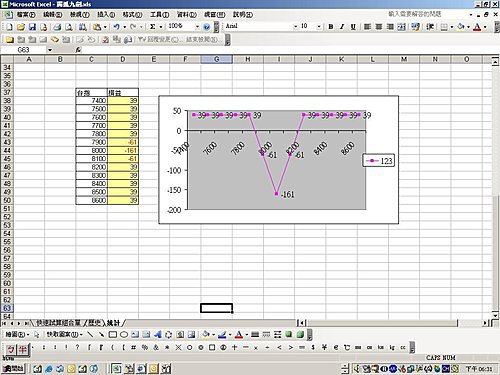Expand the Arial font name dropdown
Viewport: 500px width, 375px height.
tap(295, 27)
